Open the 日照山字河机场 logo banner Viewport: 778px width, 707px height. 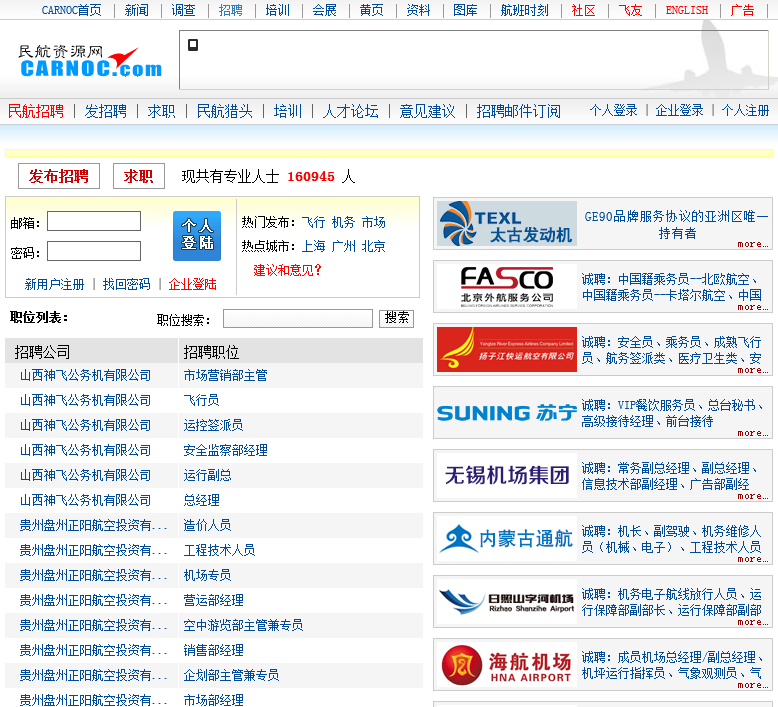[x=507, y=601]
